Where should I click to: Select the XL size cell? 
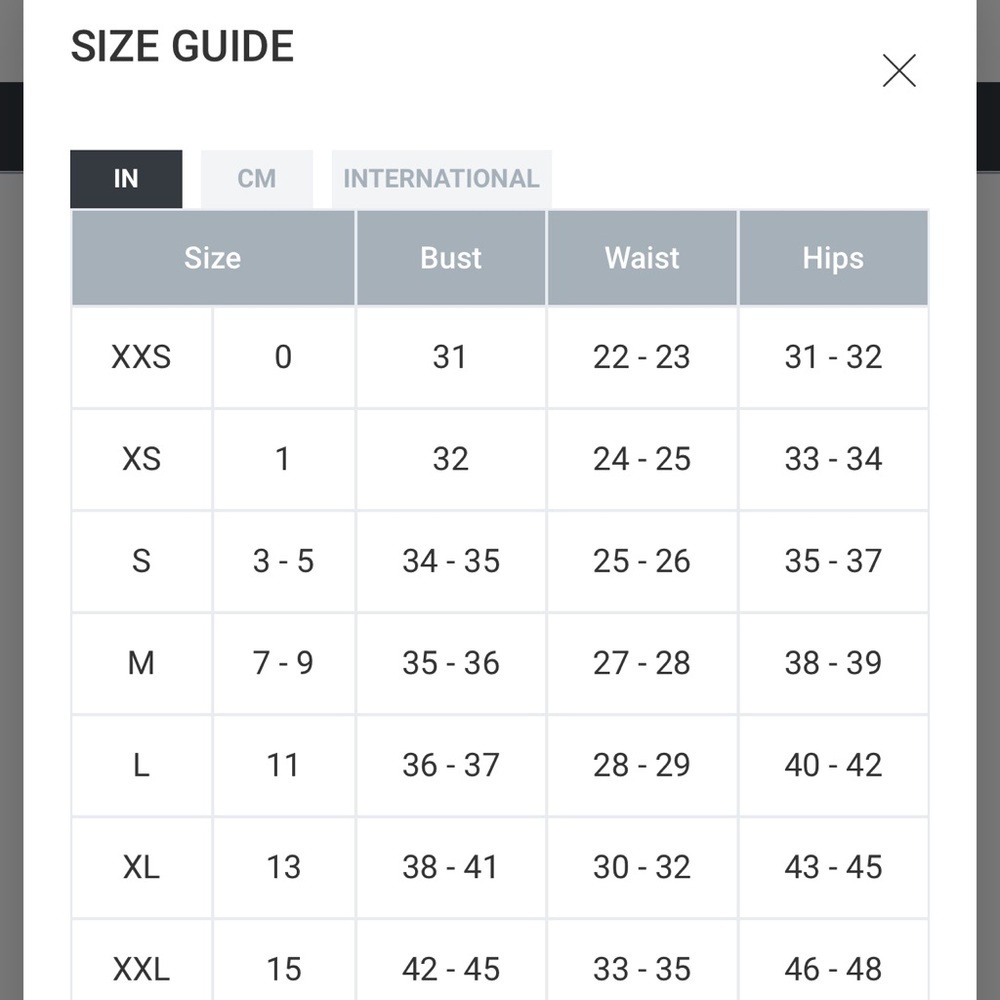141,867
